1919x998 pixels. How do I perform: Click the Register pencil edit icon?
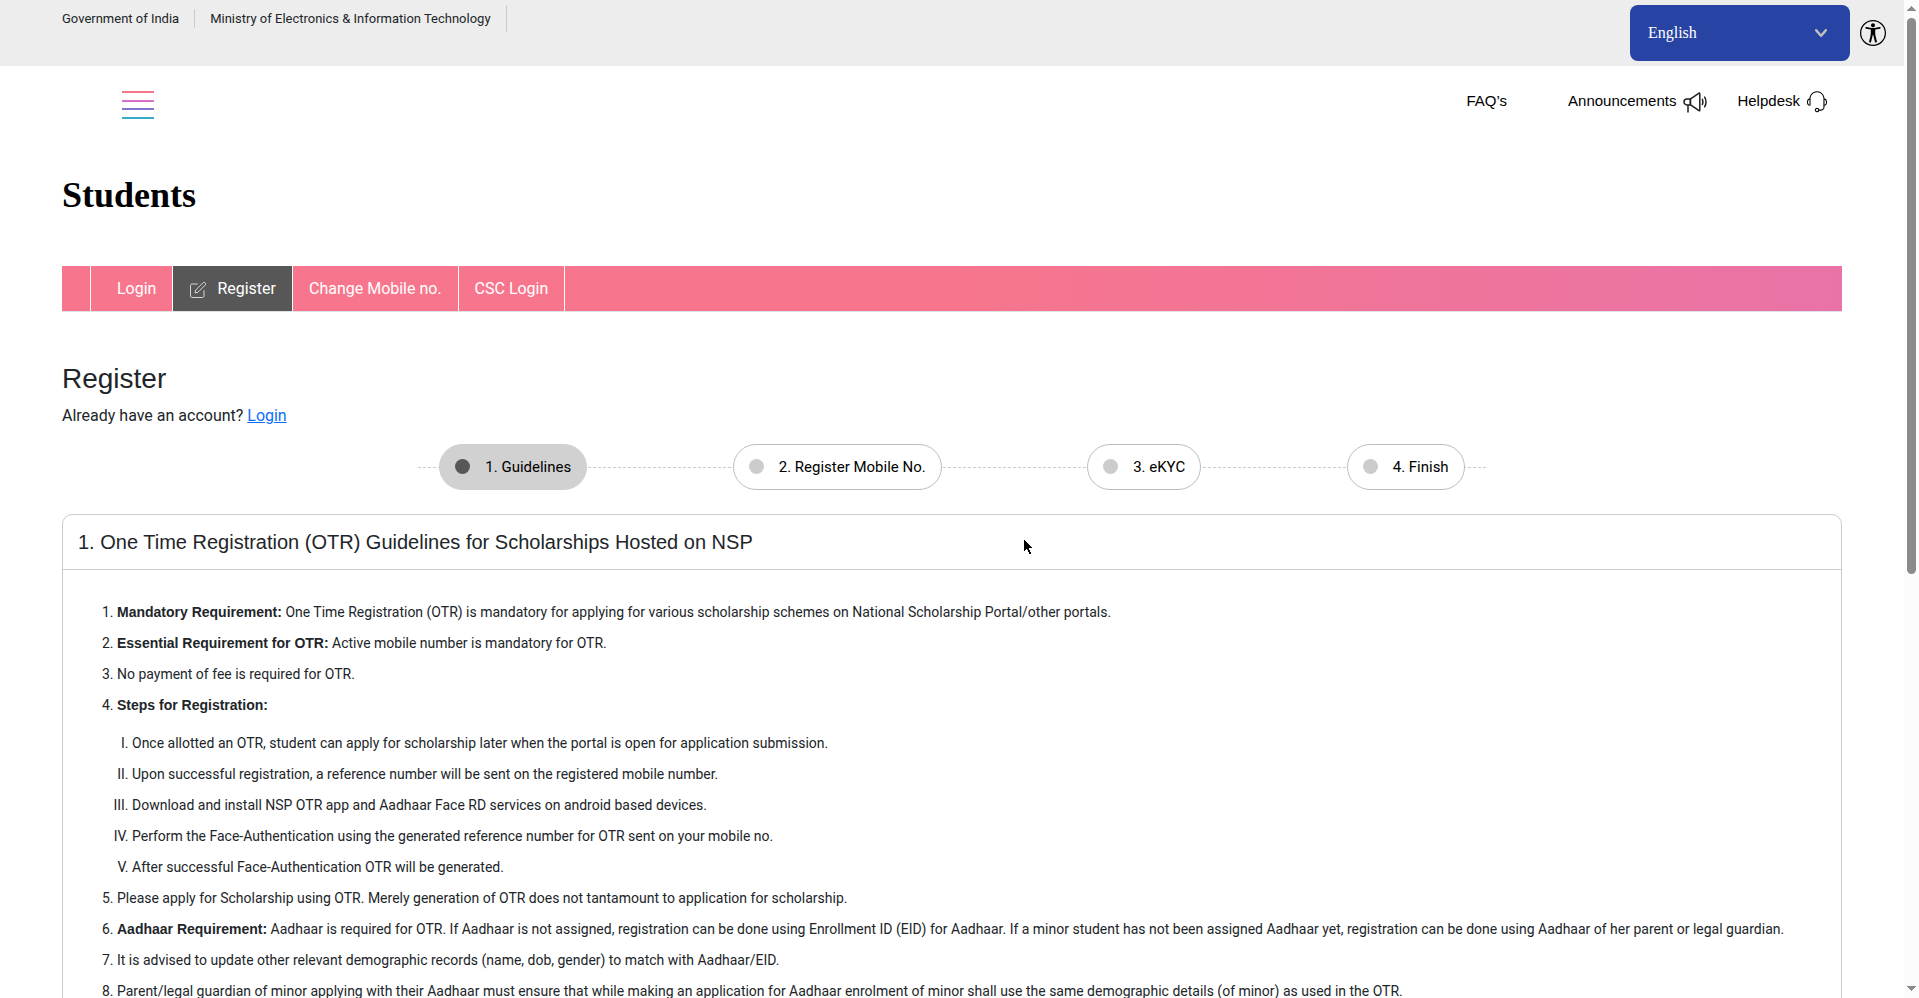[198, 289]
